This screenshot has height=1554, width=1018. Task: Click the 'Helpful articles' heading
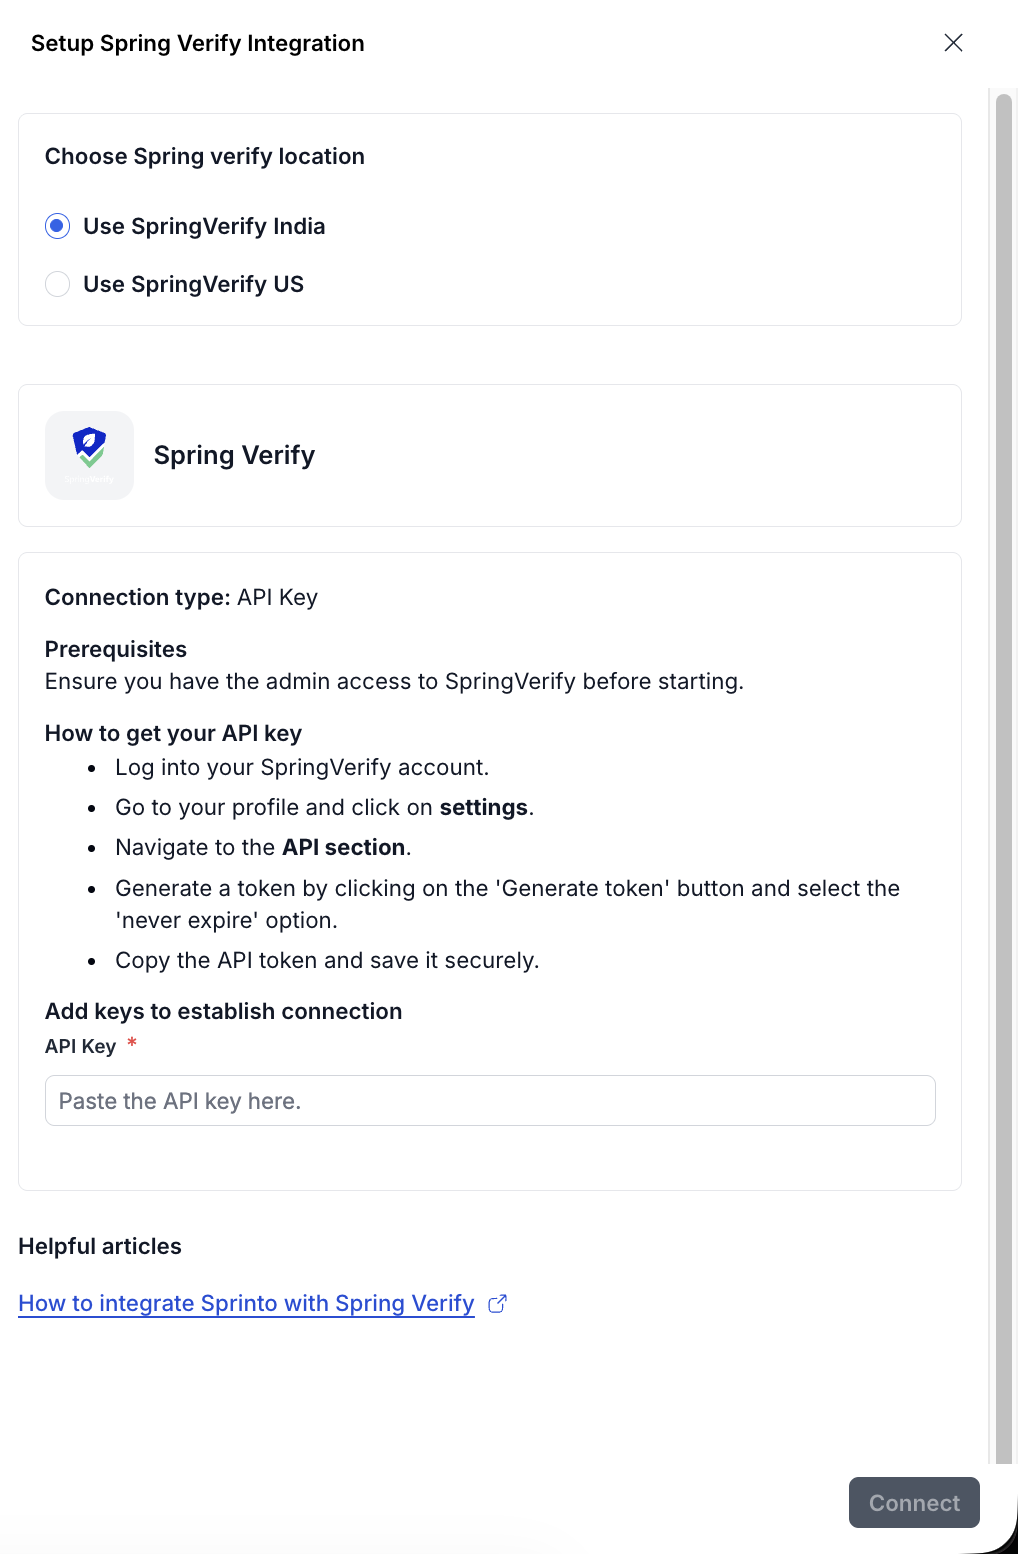point(100,1246)
